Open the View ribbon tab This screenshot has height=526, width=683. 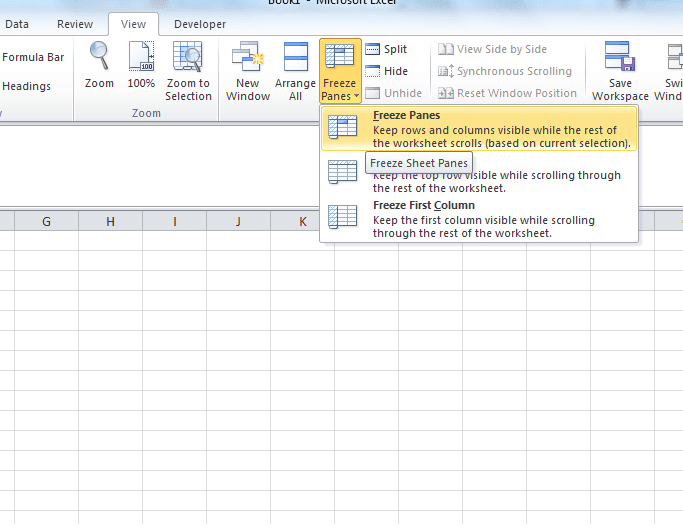pyautogui.click(x=133, y=24)
